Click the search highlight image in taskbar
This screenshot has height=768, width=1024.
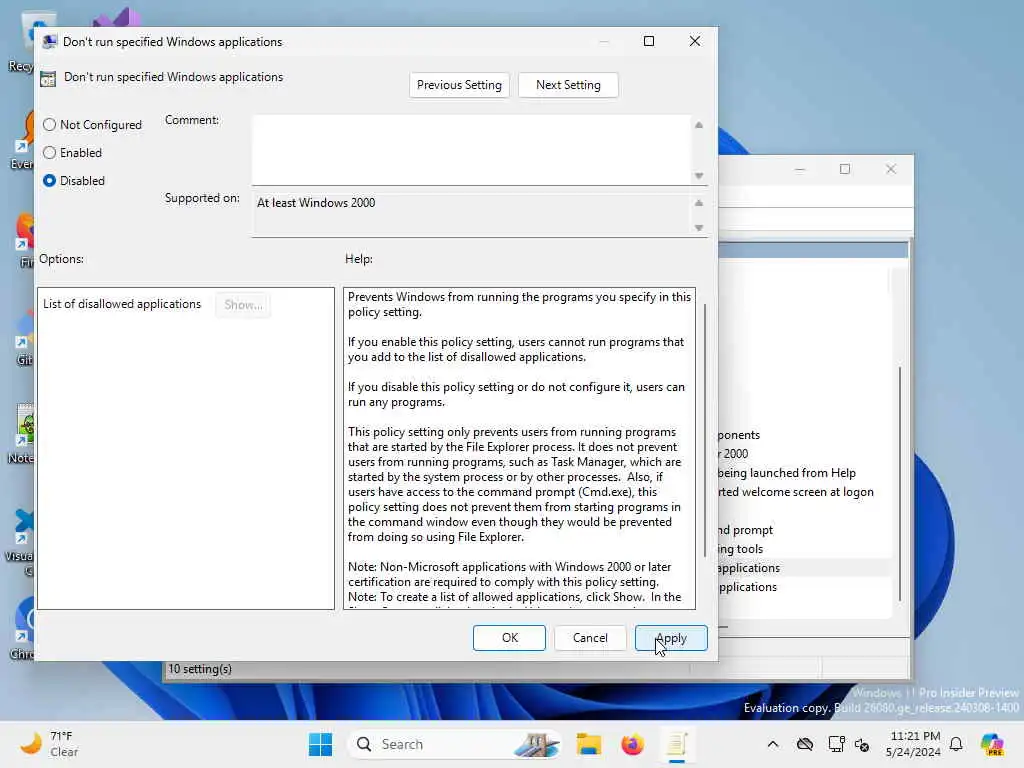[536, 744]
